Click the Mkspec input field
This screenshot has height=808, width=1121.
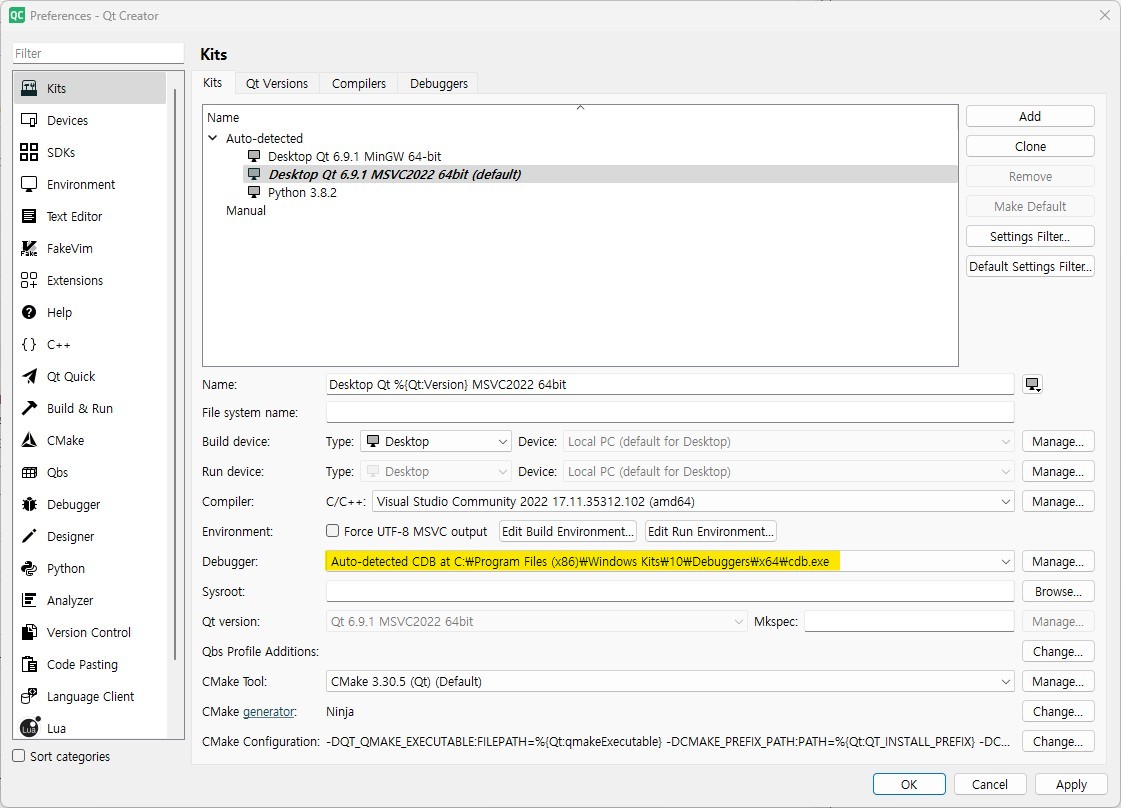click(x=909, y=621)
